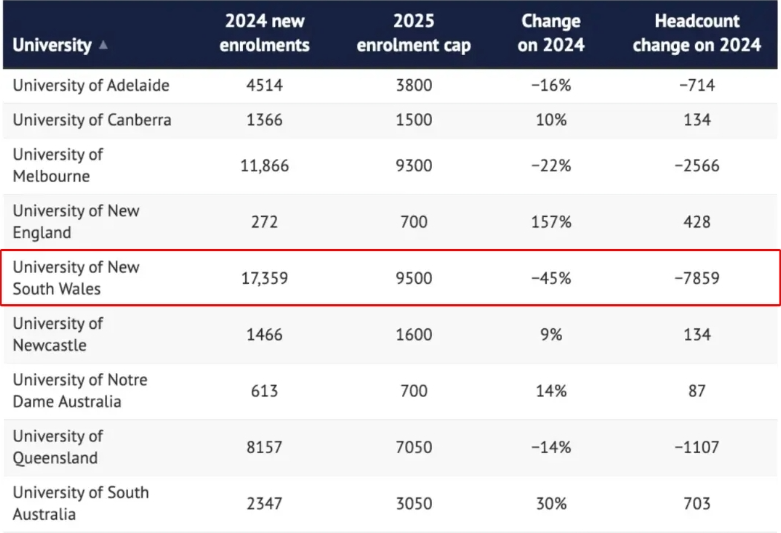Click the 11,866 enrolments figure
The height and width of the screenshot is (533, 781).
click(x=265, y=165)
